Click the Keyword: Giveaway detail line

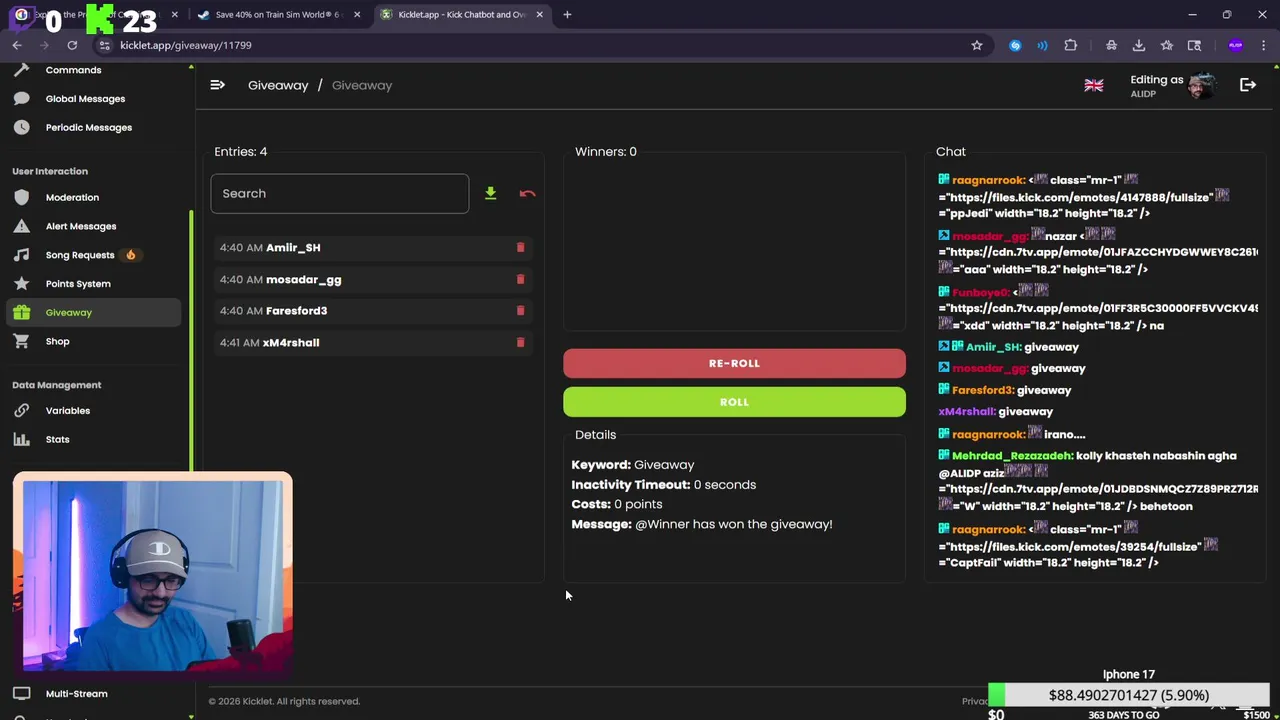pyautogui.click(x=633, y=464)
